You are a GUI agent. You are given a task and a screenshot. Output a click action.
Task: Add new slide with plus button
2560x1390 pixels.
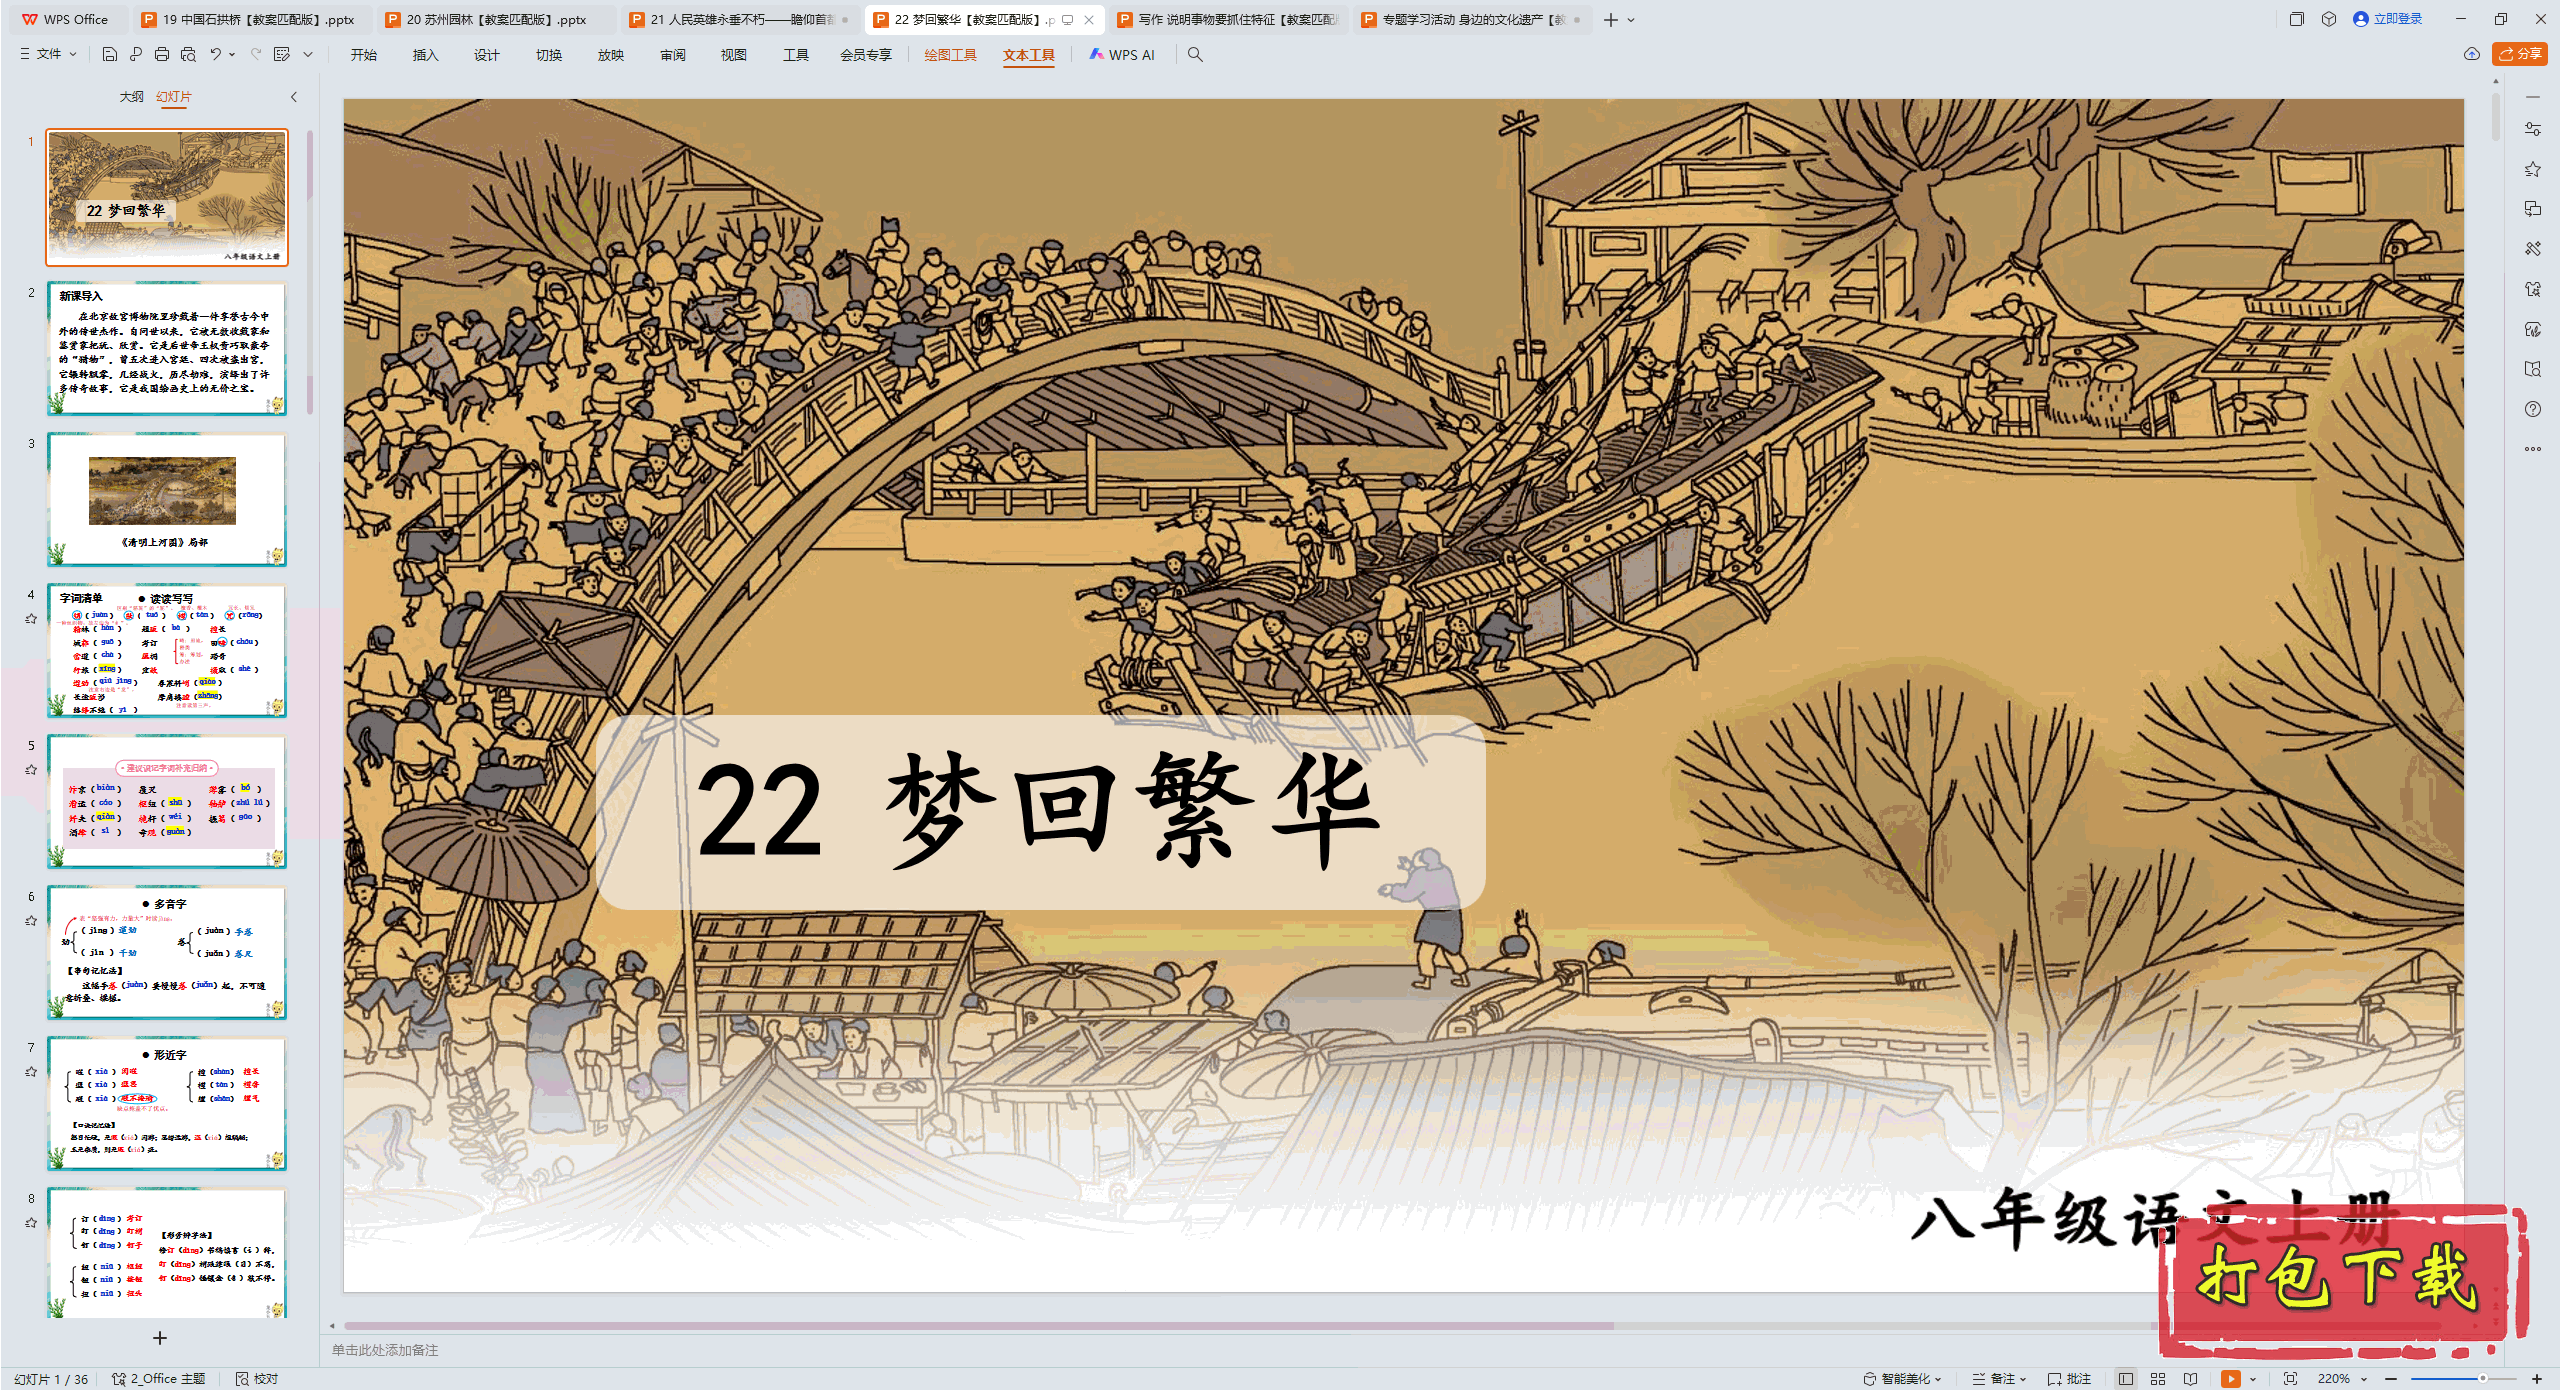click(x=159, y=1338)
